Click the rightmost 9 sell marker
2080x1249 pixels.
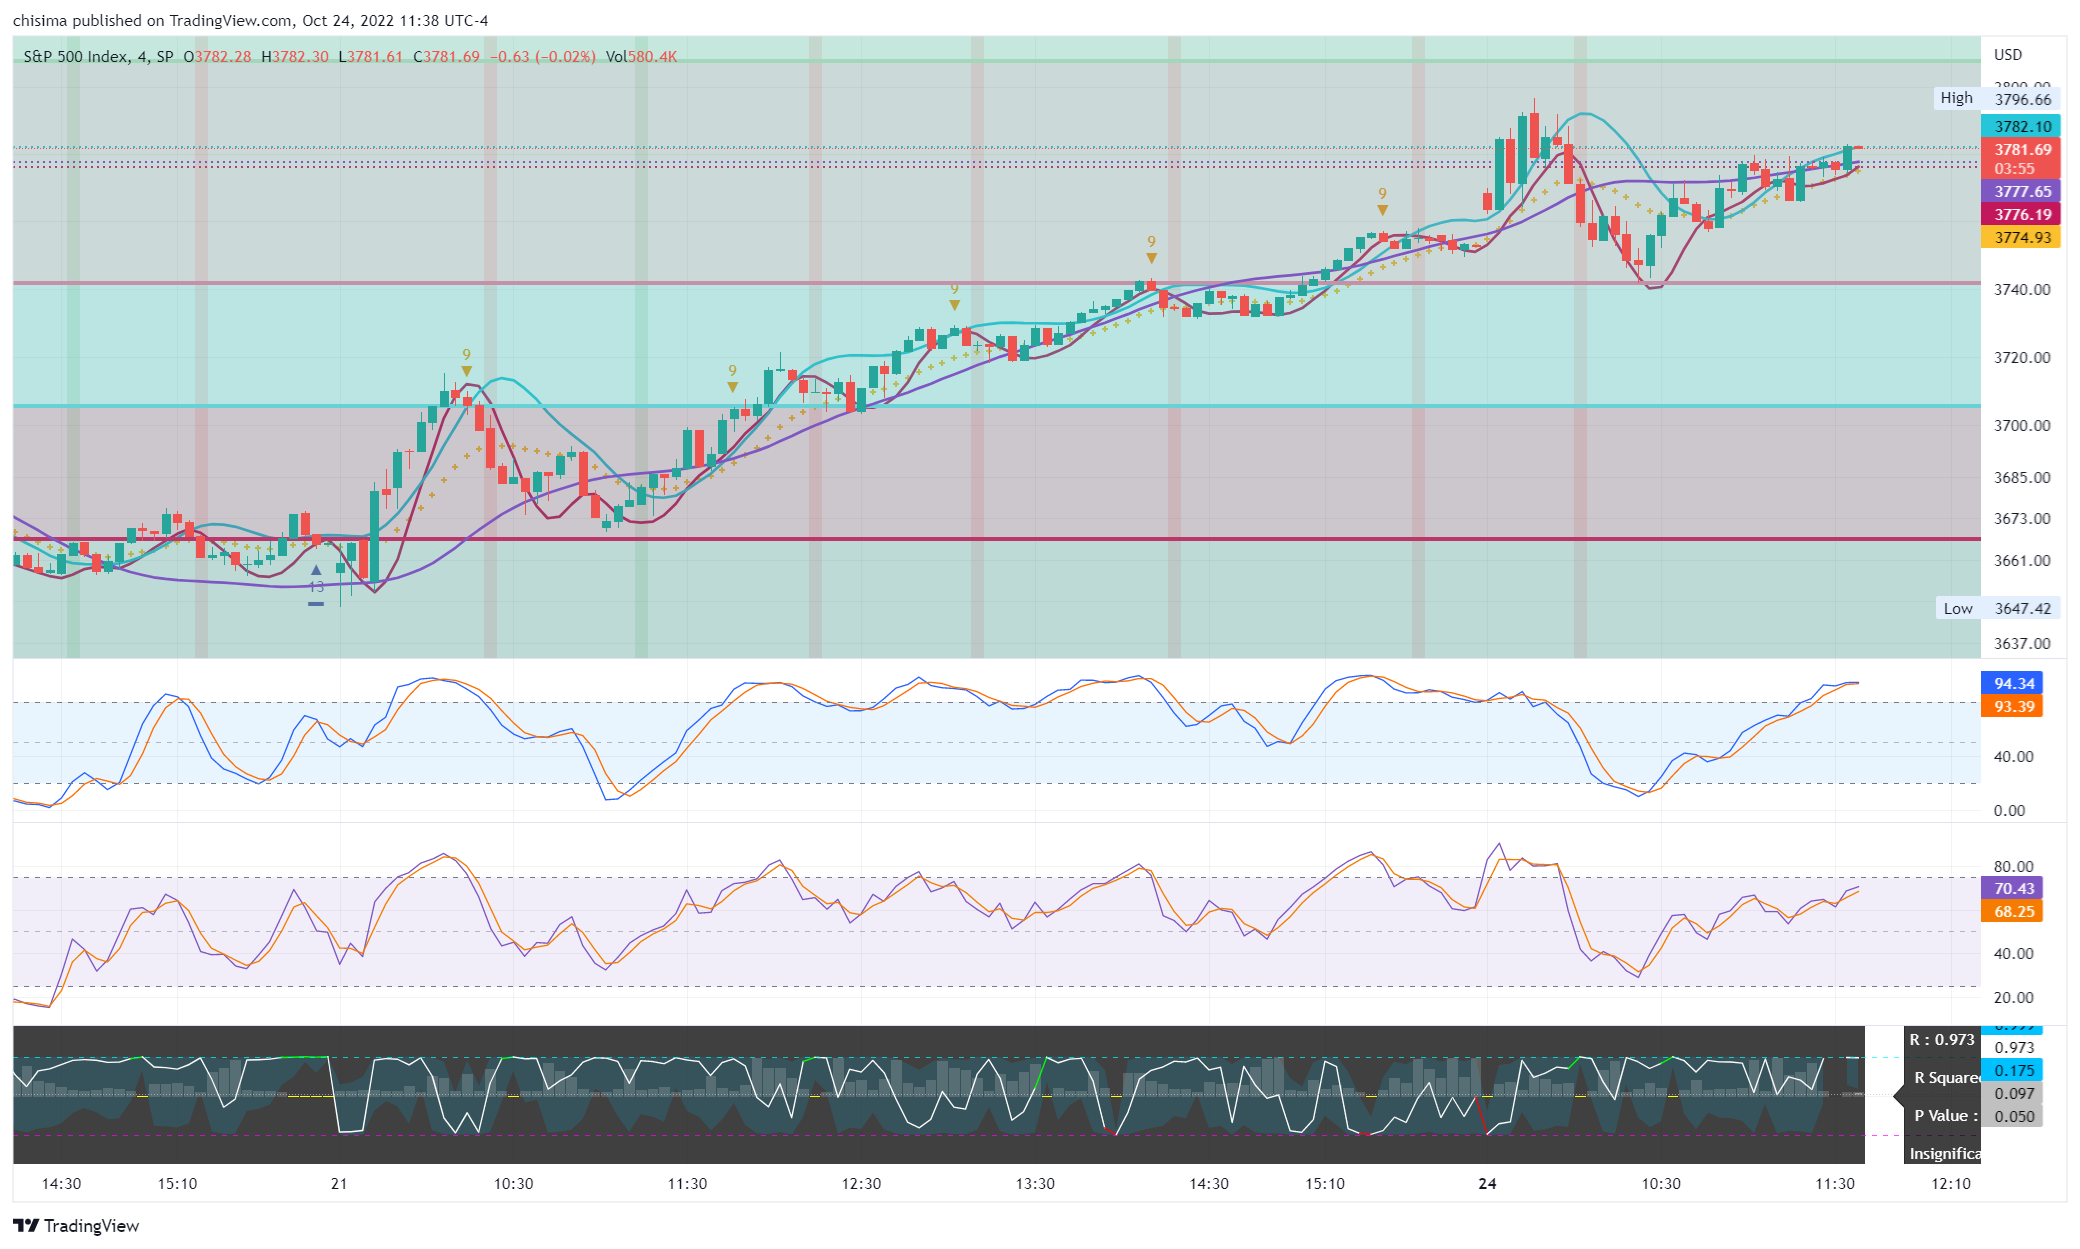pyautogui.click(x=1382, y=200)
